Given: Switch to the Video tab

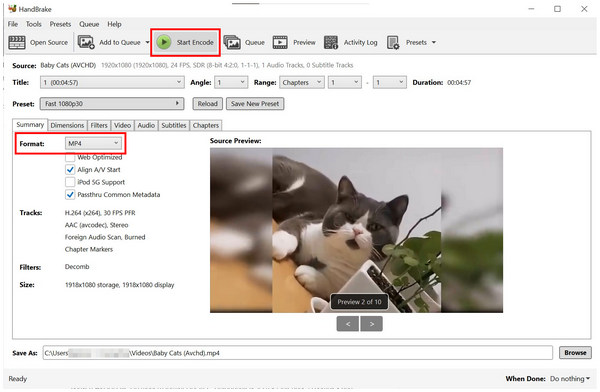Looking at the screenshot, I should (x=122, y=125).
